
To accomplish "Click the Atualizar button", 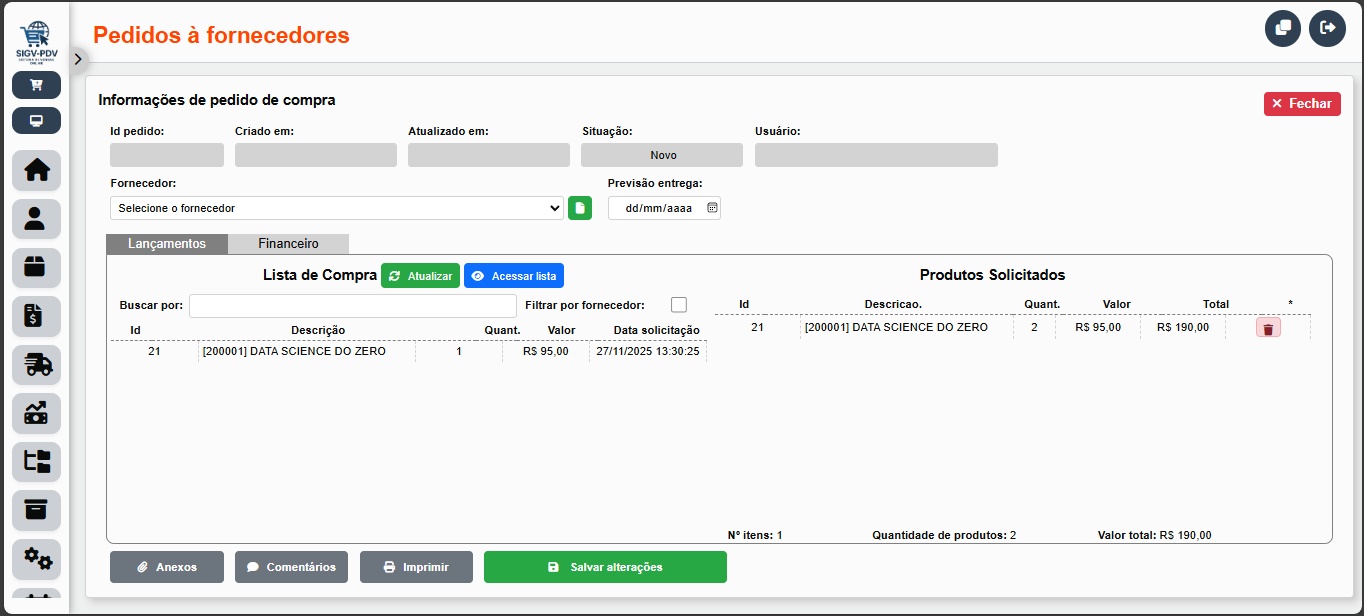I will (x=420, y=274).
